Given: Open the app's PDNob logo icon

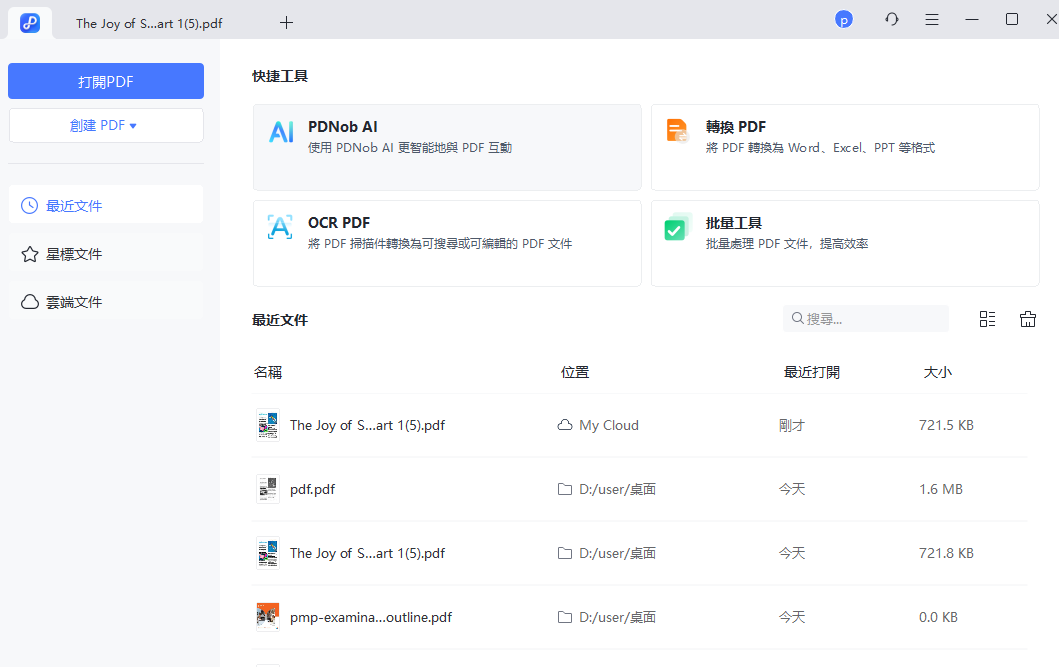Looking at the screenshot, I should pos(28,21).
